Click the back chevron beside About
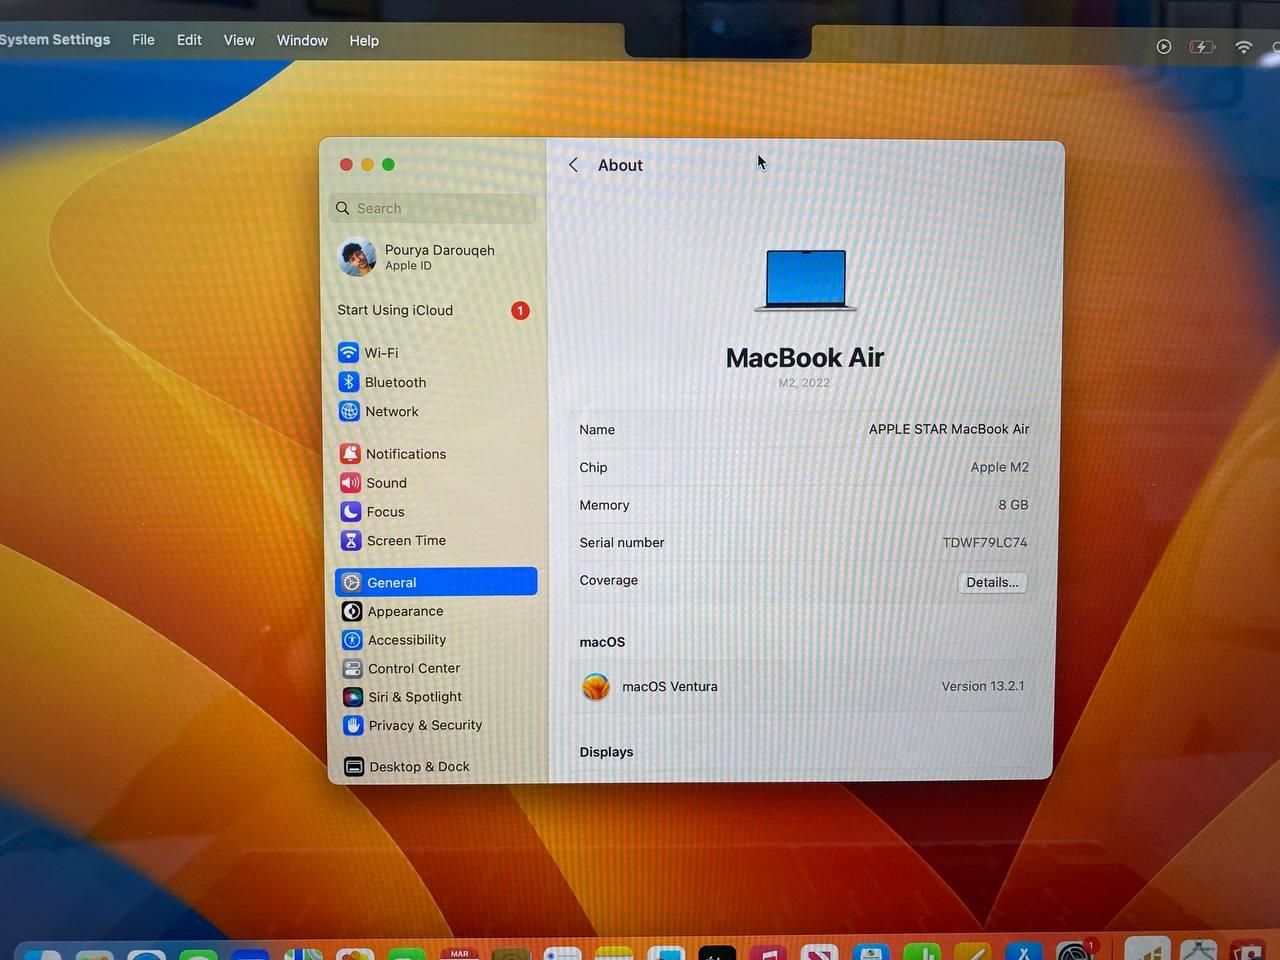Image resolution: width=1280 pixels, height=960 pixels. [x=573, y=165]
